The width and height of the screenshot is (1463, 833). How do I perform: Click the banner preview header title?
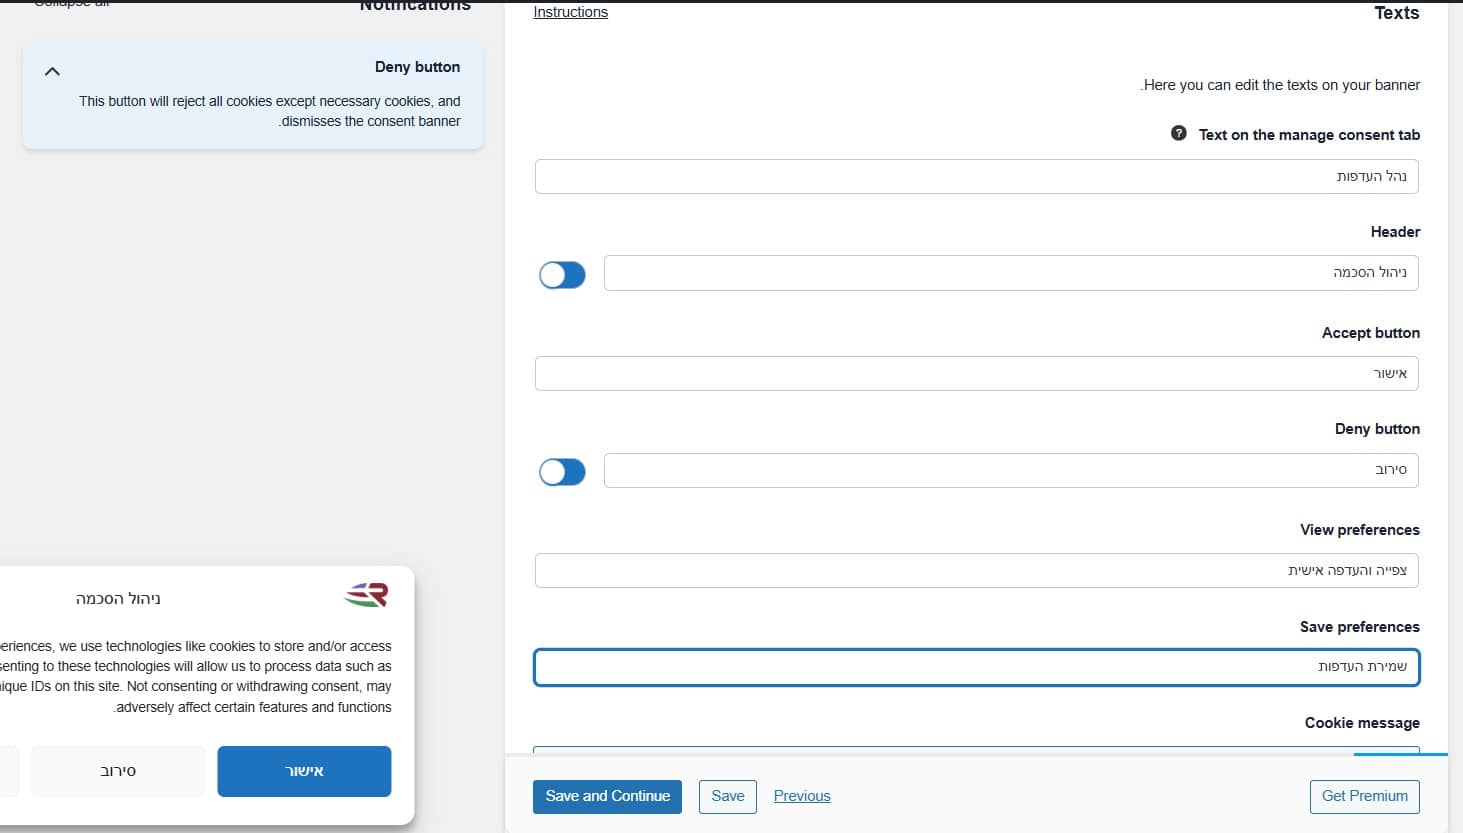tap(118, 598)
